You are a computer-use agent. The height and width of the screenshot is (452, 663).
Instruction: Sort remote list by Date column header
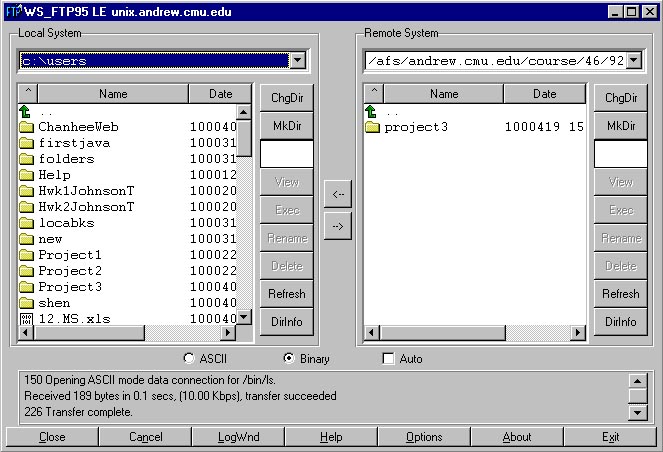545,93
